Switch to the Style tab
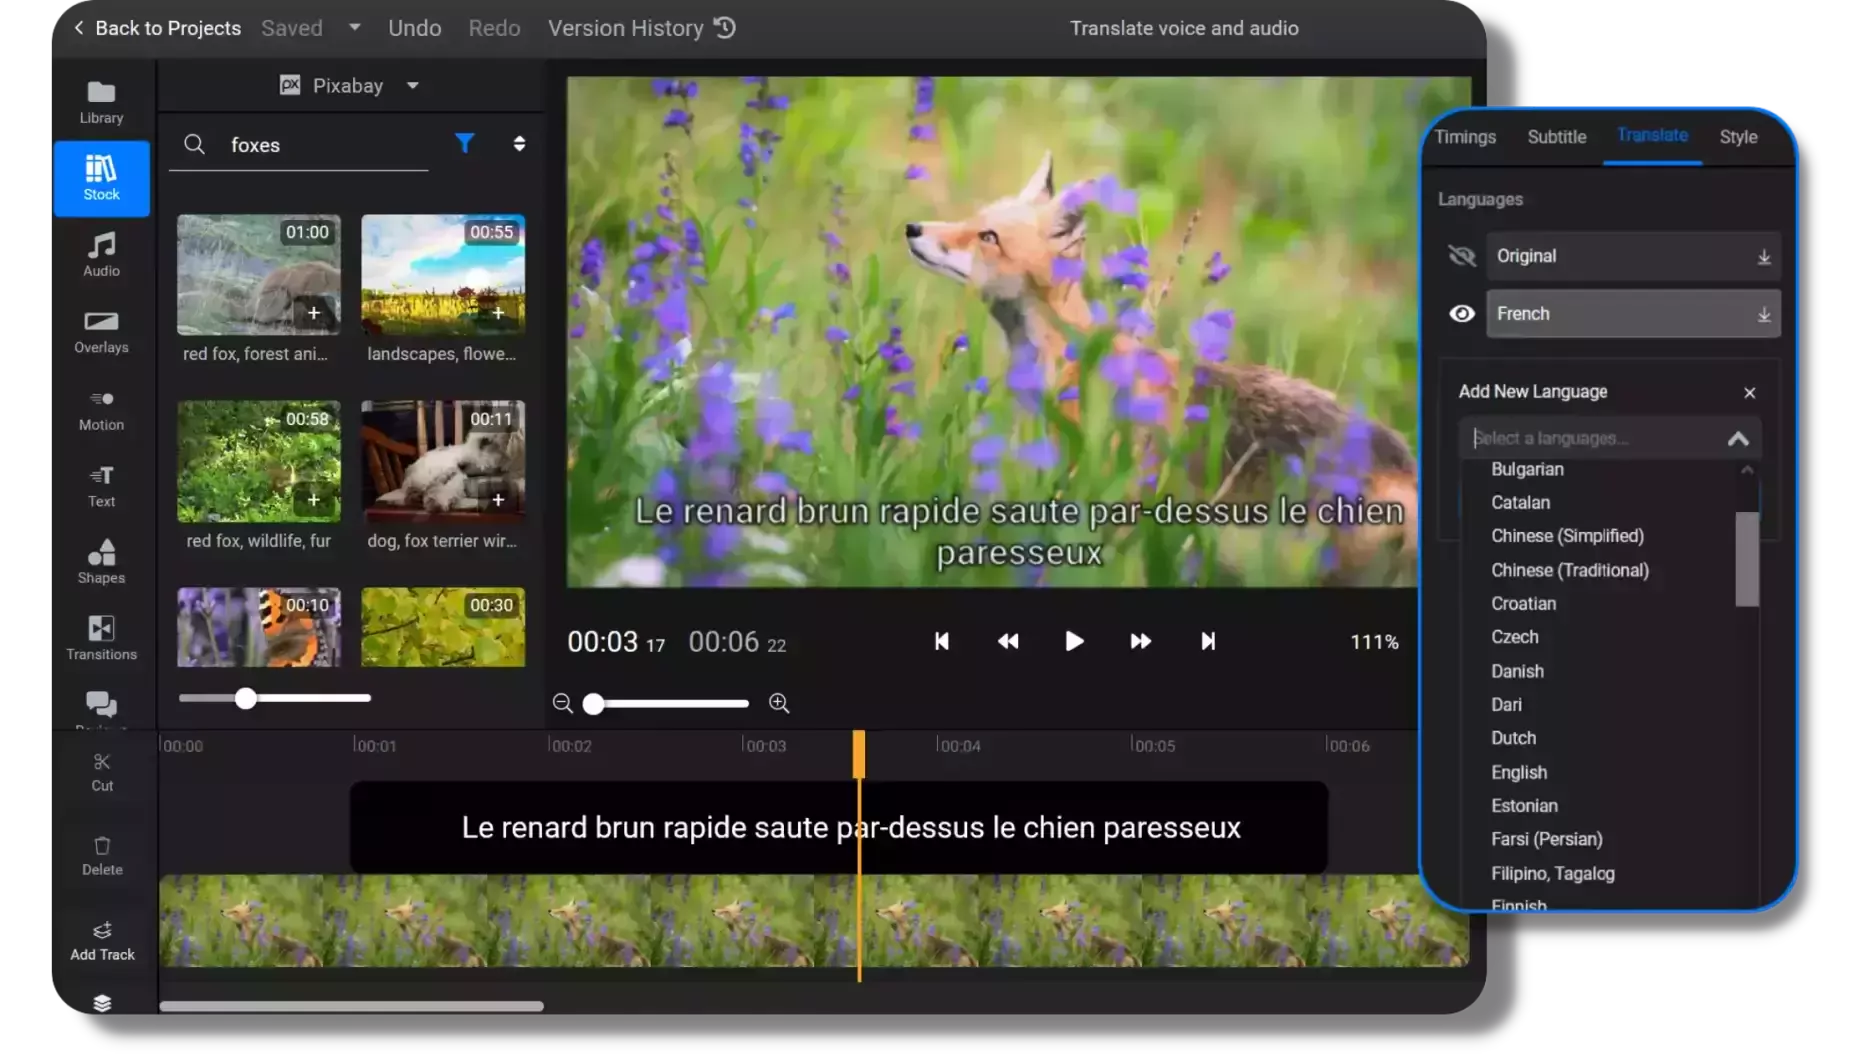This screenshot has height=1054, width=1874. click(x=1737, y=137)
